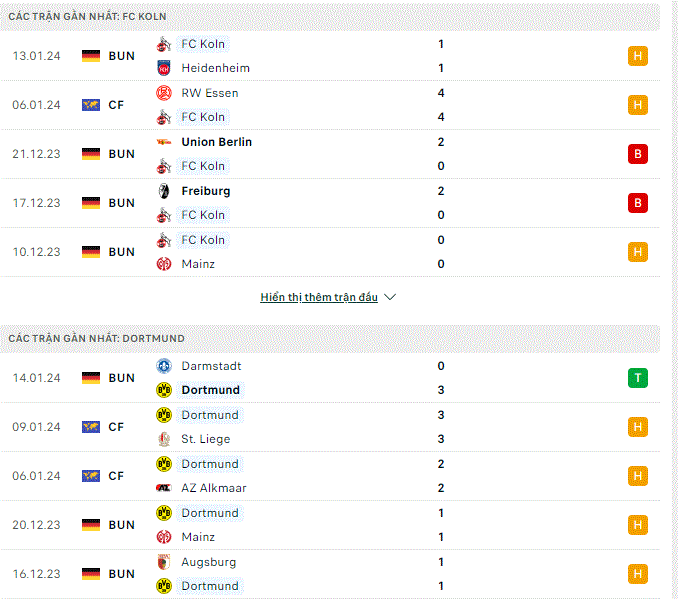Expand the chevron beside Hiển thị thêm trận đấu
This screenshot has height=599, width=678.
point(390,297)
